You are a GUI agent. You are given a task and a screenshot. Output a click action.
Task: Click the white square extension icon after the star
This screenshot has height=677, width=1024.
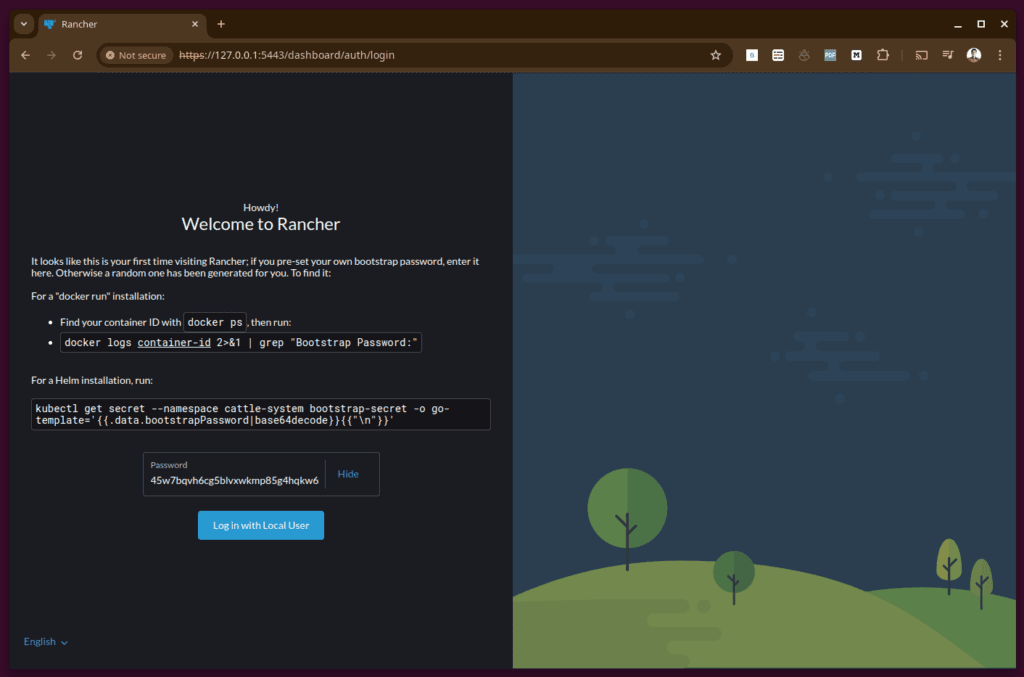point(752,55)
